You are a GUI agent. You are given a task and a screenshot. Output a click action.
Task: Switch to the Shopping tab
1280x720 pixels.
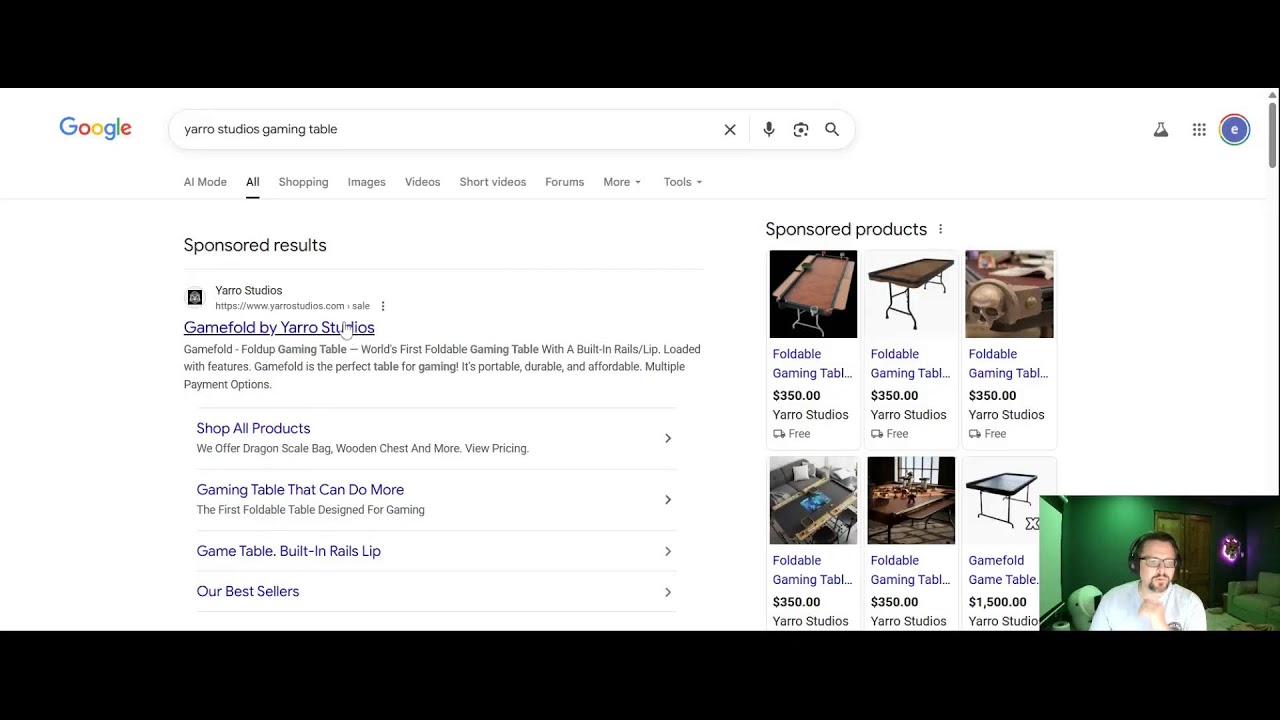pos(303,182)
